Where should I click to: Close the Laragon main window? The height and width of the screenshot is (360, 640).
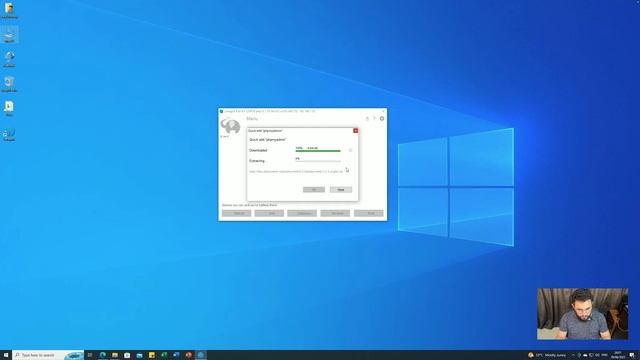pos(383,111)
